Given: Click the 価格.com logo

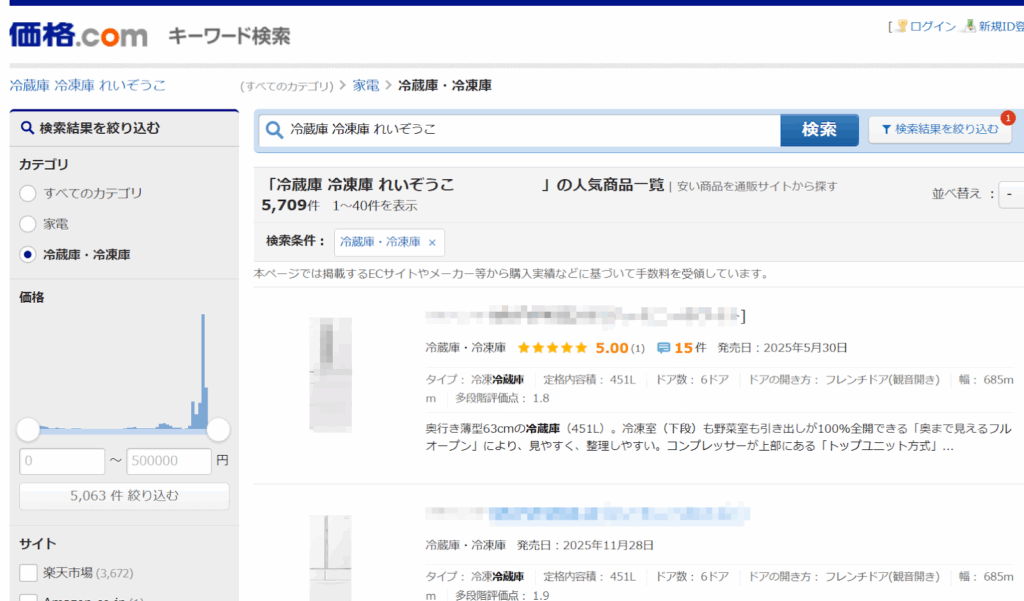Looking at the screenshot, I should pyautogui.click(x=78, y=35).
